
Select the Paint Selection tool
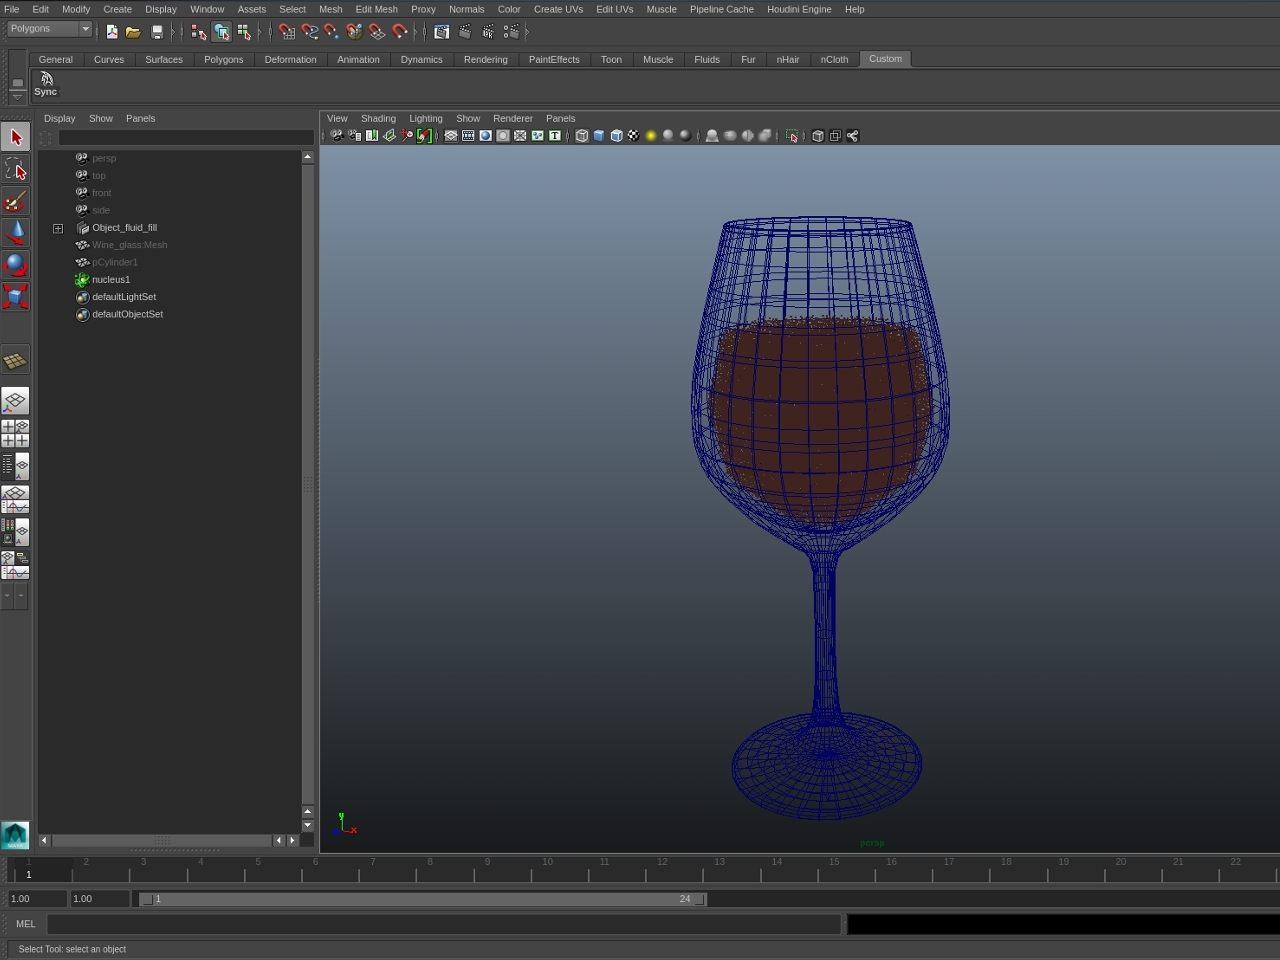coord(15,201)
